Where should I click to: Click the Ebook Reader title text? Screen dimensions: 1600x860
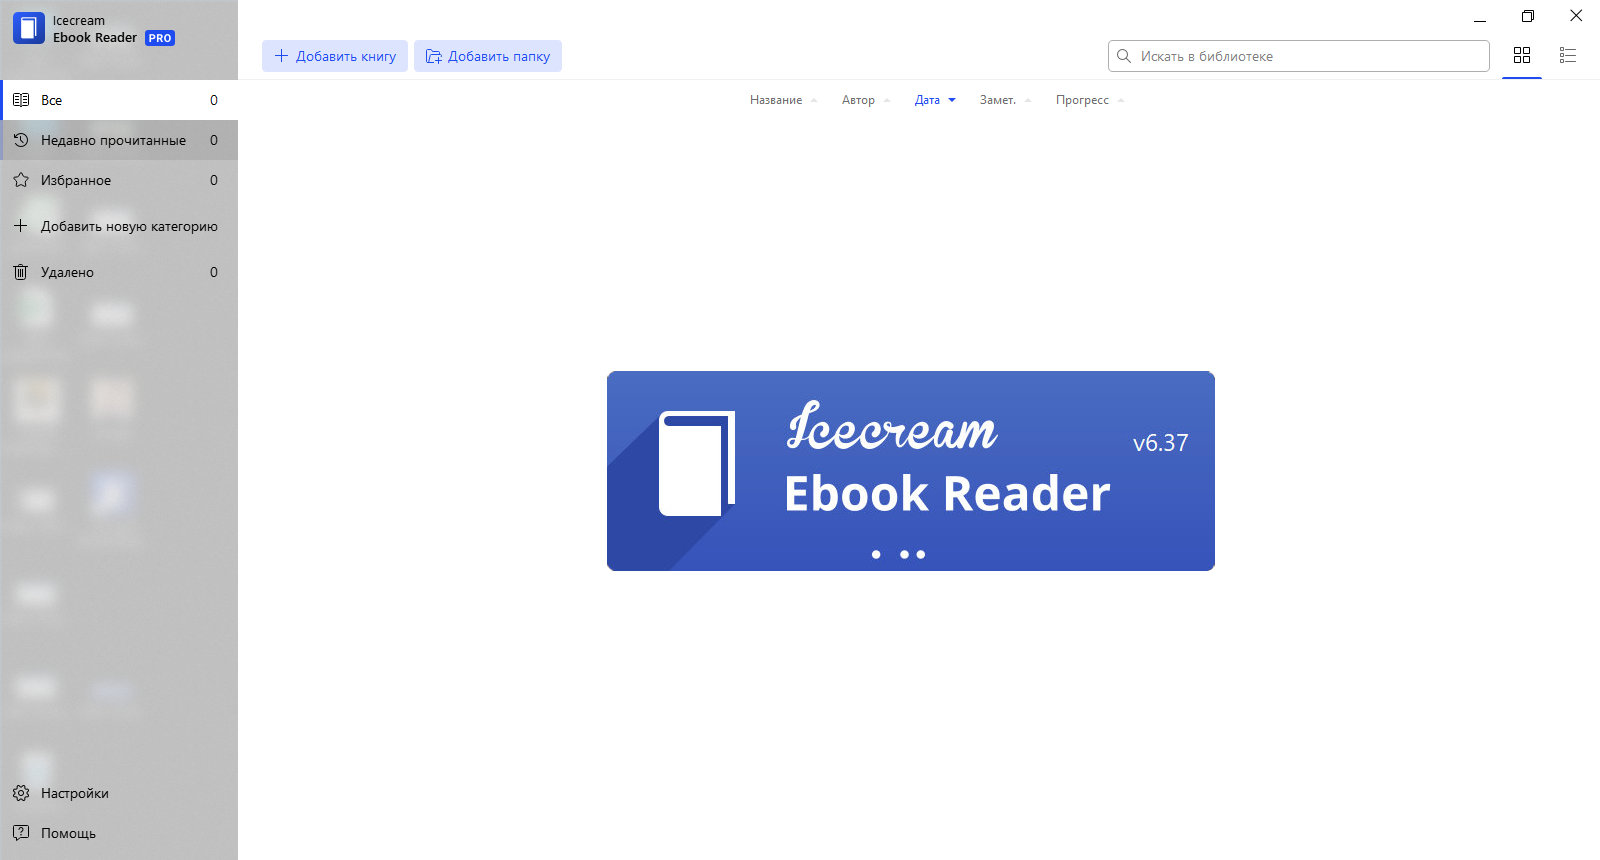[95, 38]
